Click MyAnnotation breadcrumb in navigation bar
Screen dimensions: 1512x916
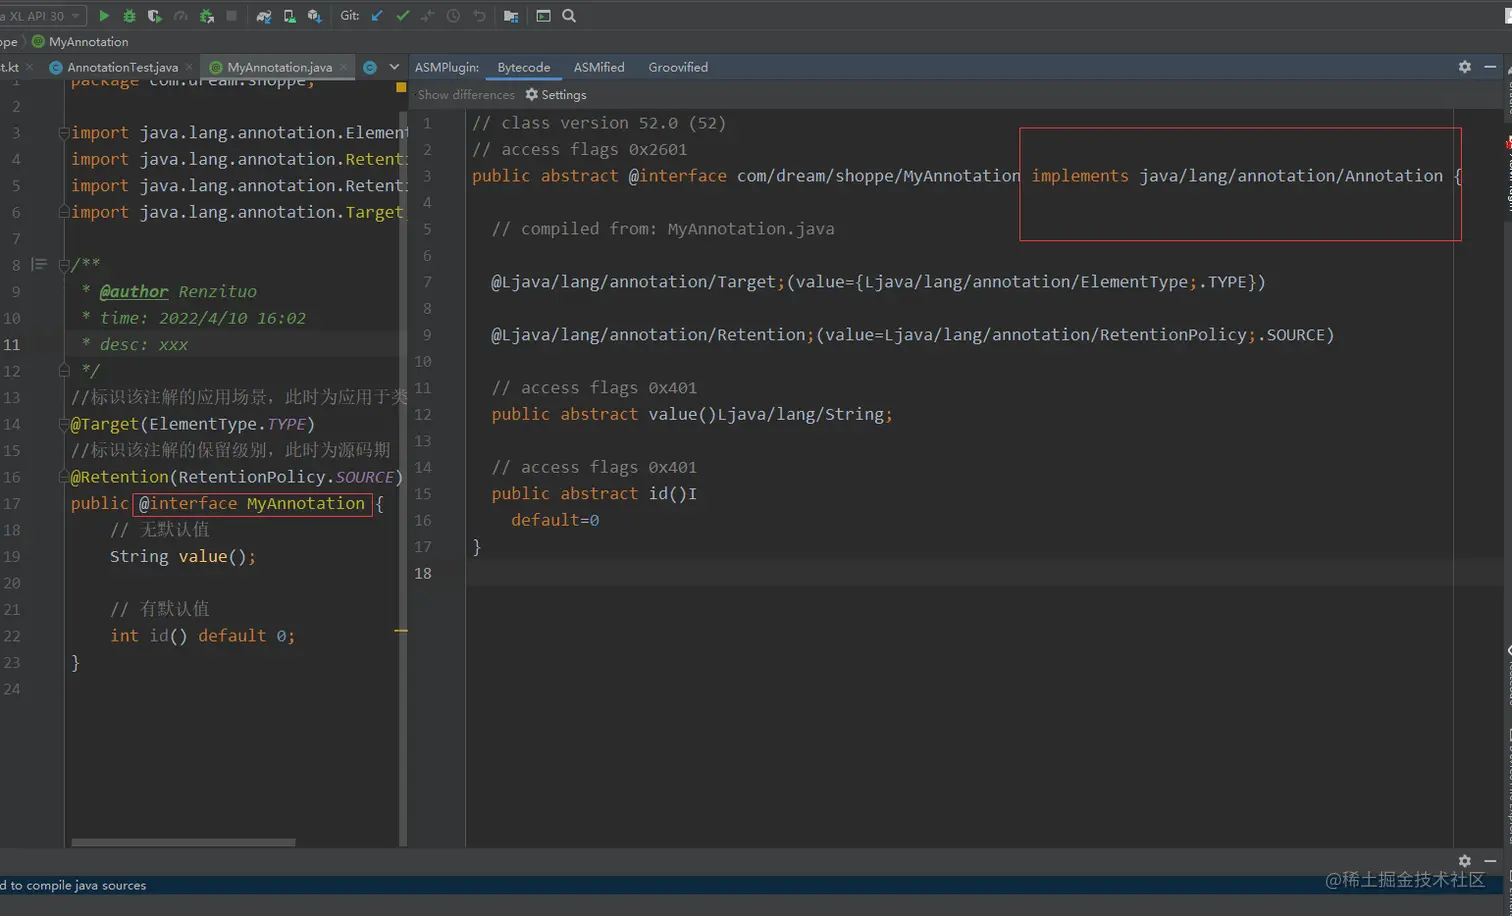(80, 42)
